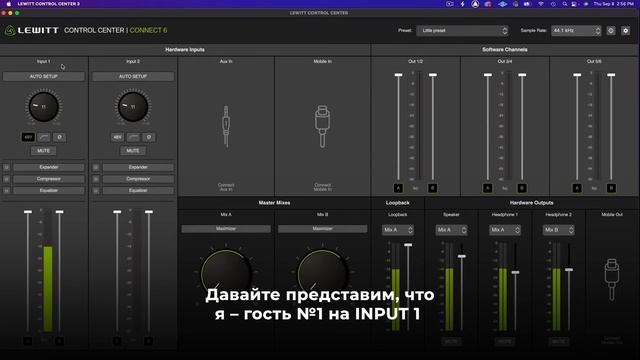Click the Master Mixes section header
640x360 pixels.
(274, 203)
